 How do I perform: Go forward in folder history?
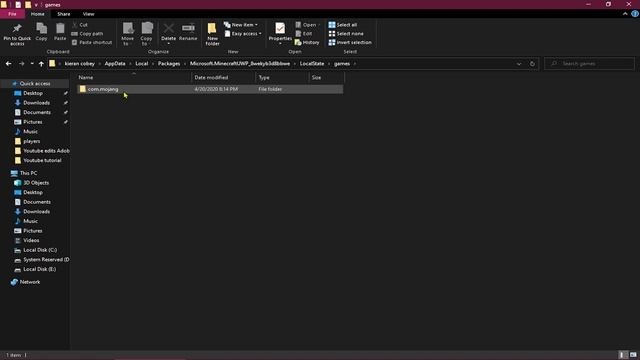(22, 64)
